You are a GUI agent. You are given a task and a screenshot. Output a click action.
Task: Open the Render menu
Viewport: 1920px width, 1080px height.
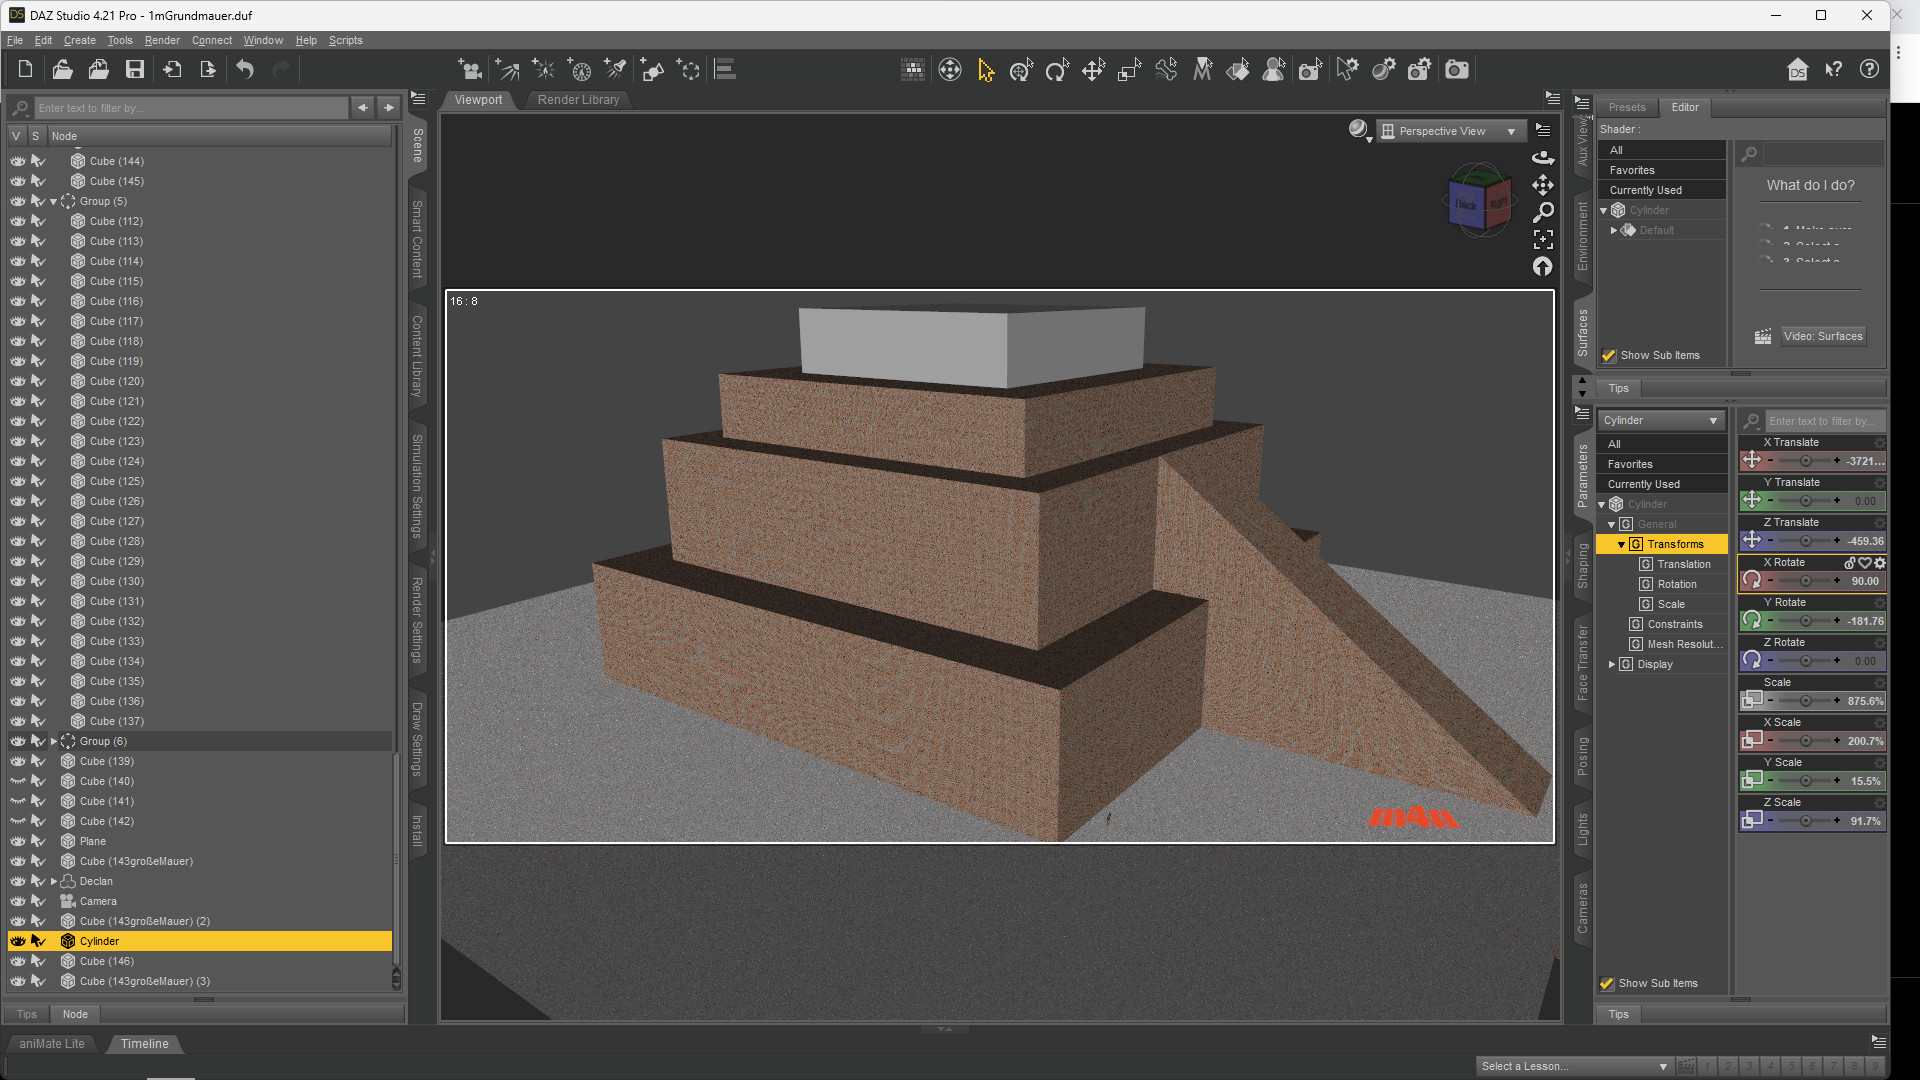click(x=162, y=40)
